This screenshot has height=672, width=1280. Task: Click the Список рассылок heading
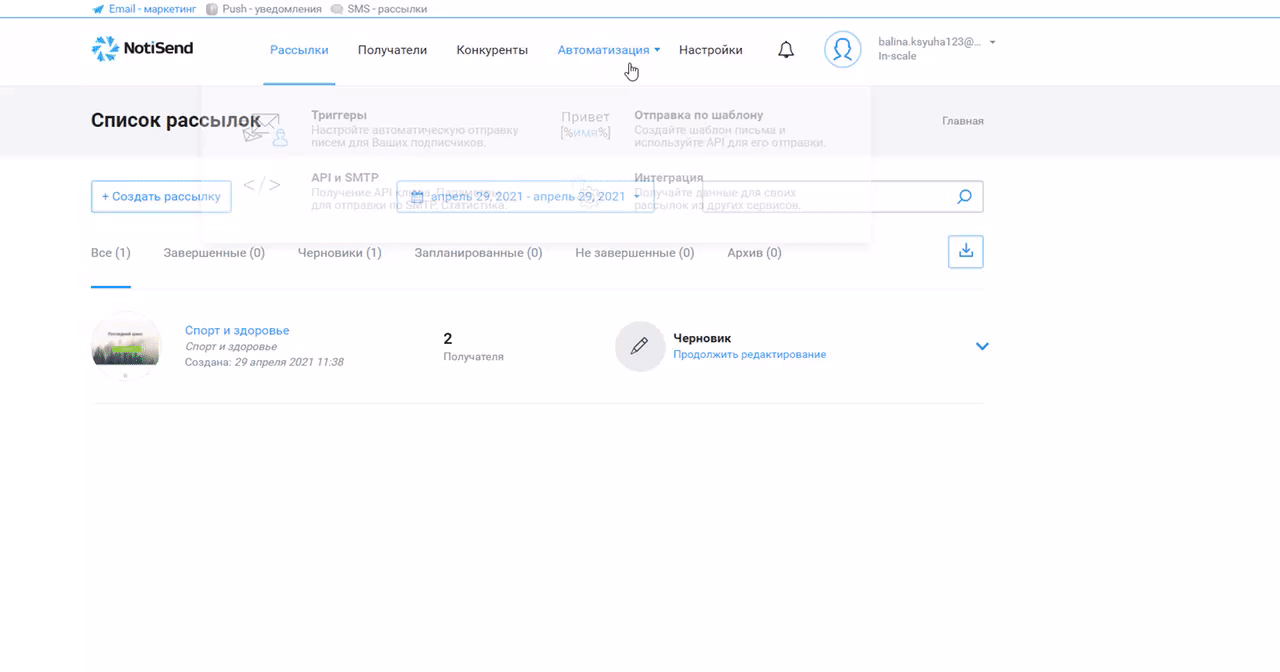pos(176,121)
